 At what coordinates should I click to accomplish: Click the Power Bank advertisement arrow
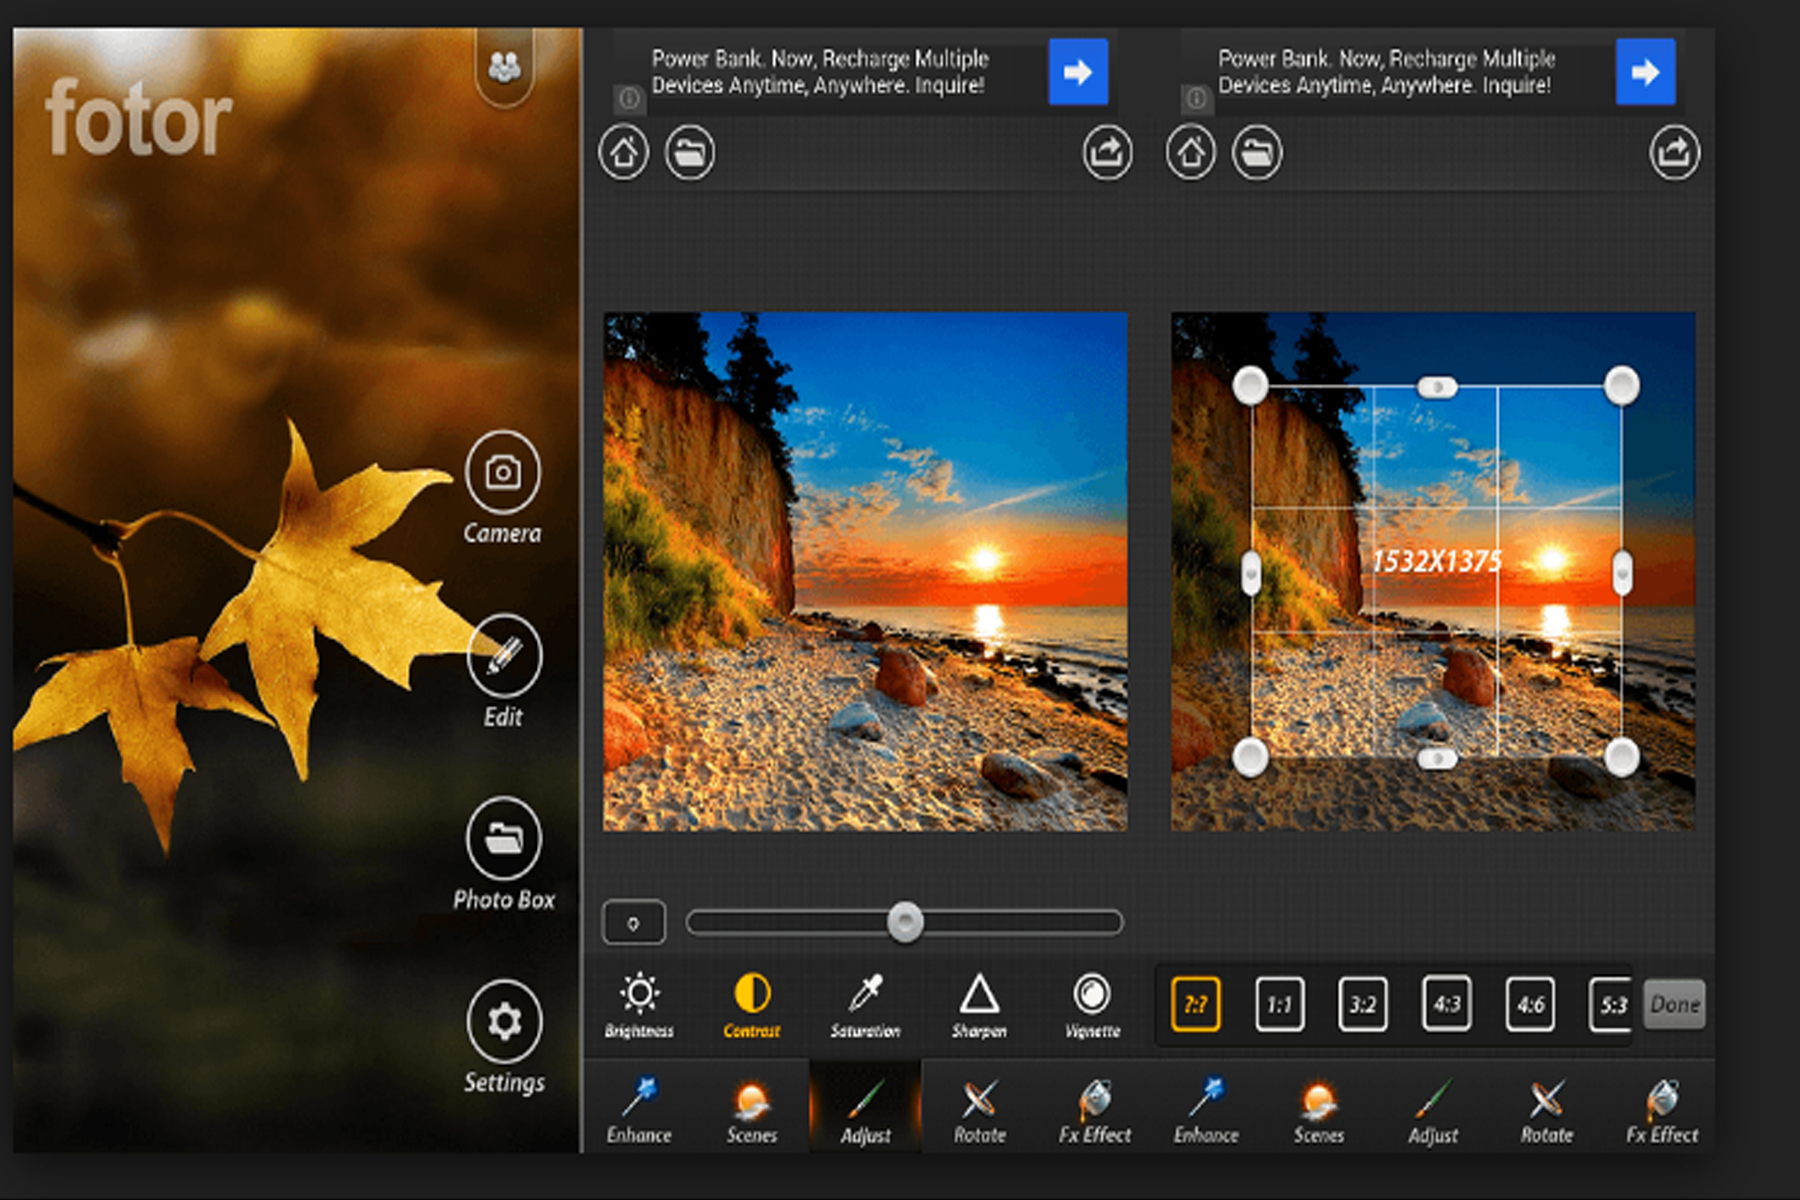click(1076, 71)
